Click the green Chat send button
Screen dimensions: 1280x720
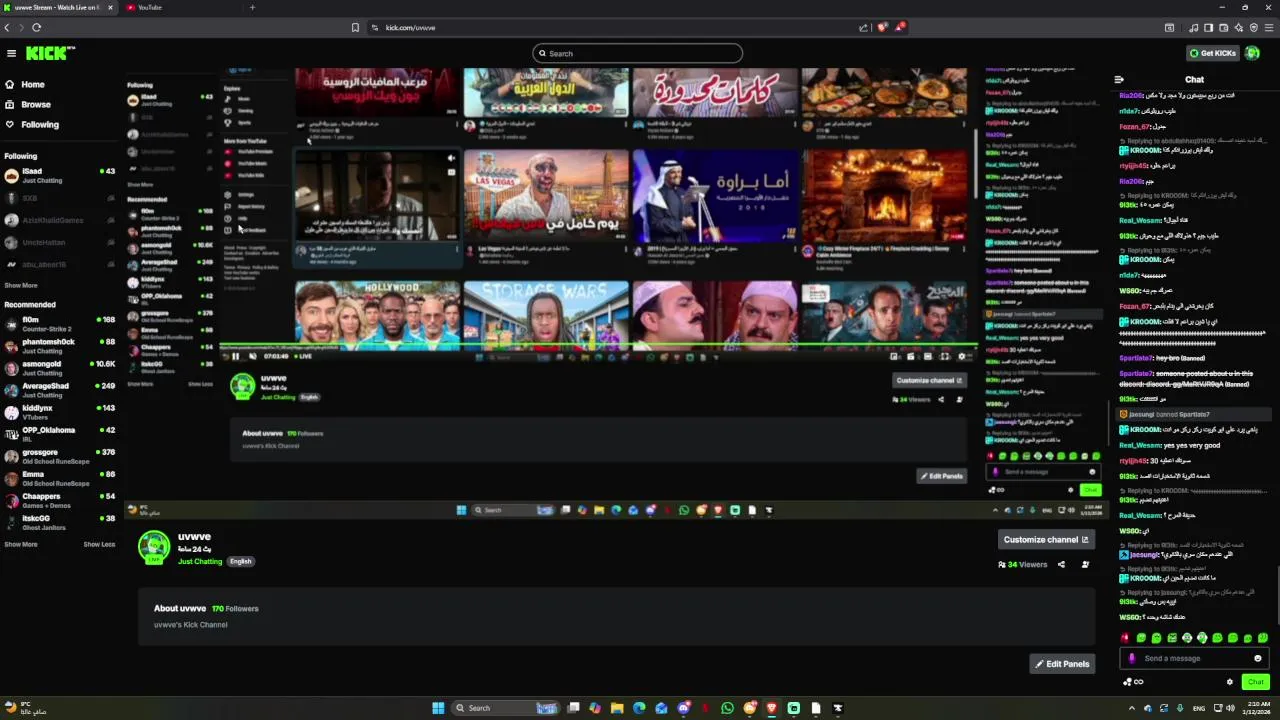[1255, 682]
